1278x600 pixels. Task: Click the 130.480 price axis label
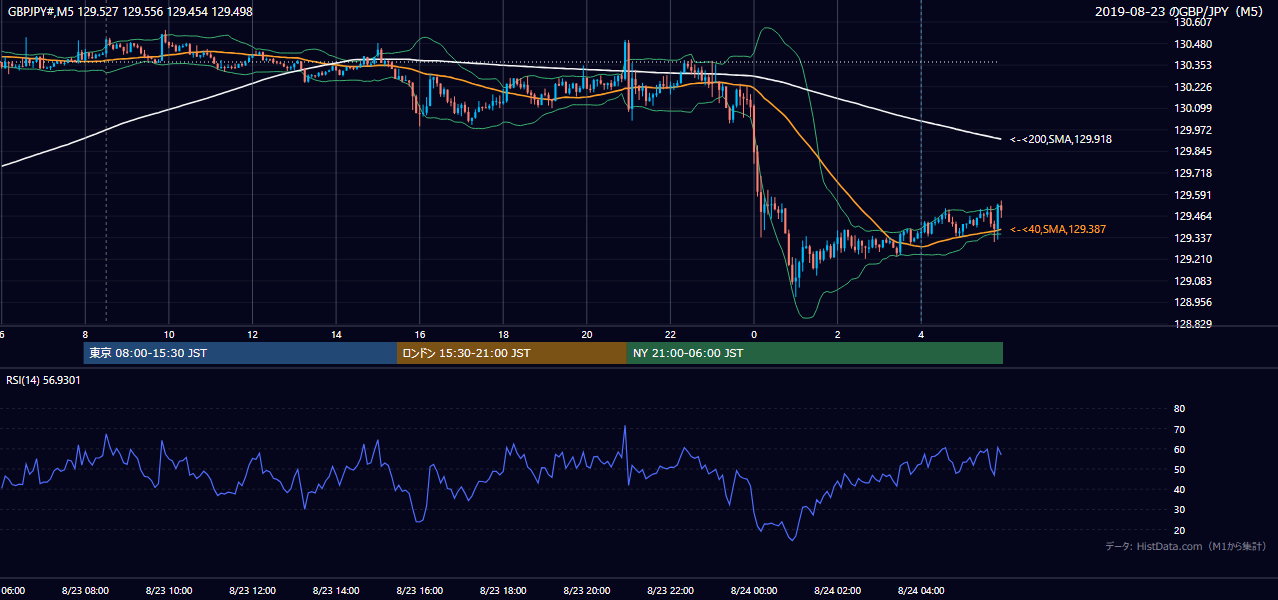pyautogui.click(x=1193, y=44)
